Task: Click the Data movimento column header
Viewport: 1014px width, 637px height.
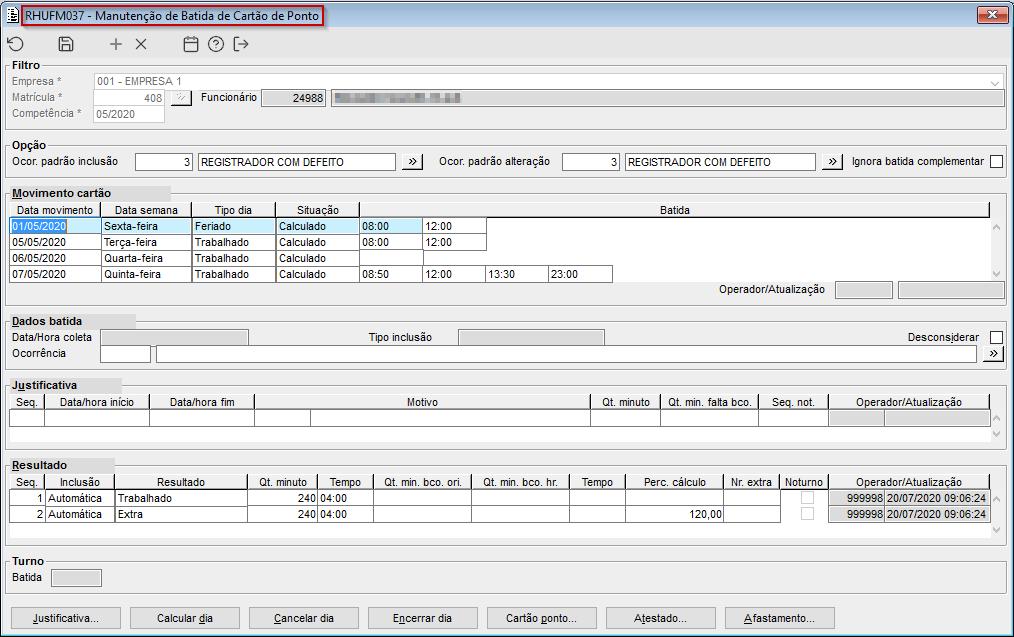Action: tap(55, 210)
